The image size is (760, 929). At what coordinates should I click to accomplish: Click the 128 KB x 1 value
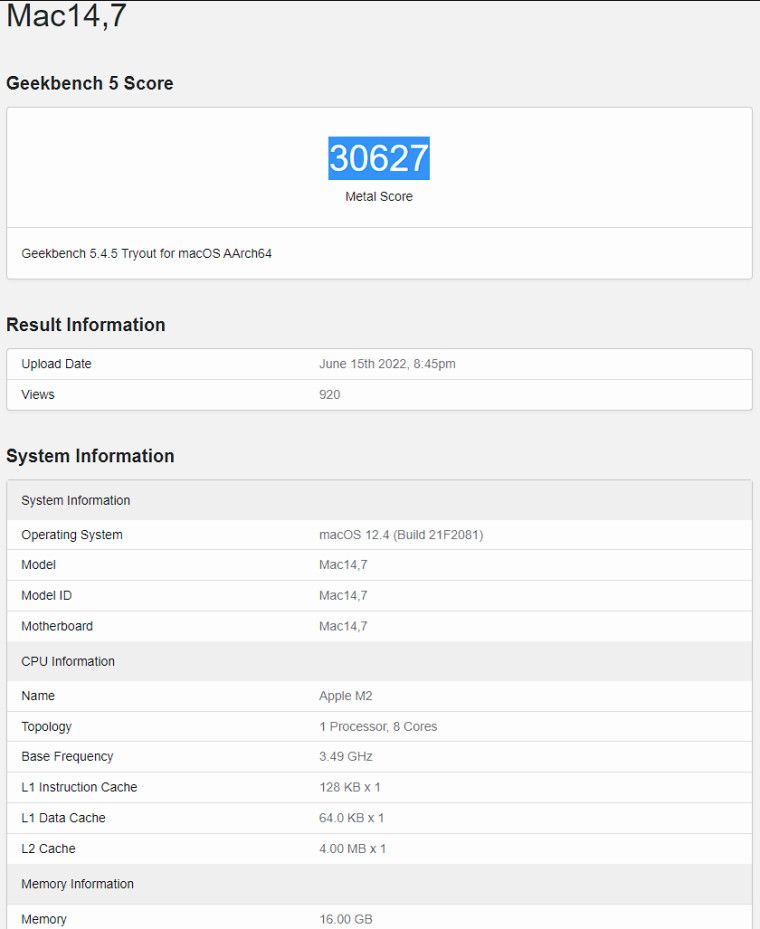[349, 787]
